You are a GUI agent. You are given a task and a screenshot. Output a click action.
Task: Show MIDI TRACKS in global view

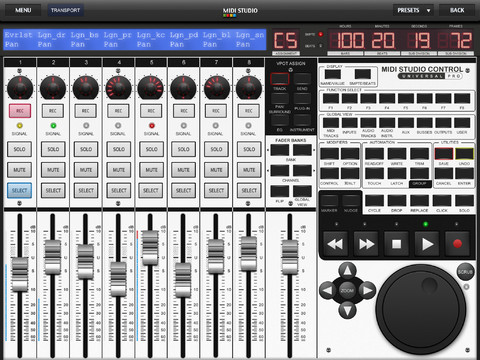point(331,123)
